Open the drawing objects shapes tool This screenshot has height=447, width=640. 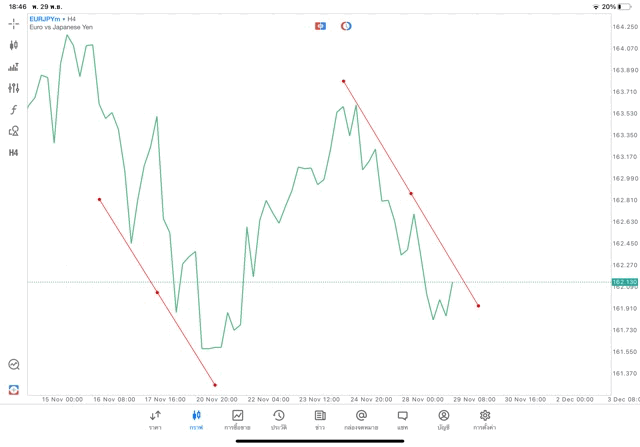(x=13, y=131)
